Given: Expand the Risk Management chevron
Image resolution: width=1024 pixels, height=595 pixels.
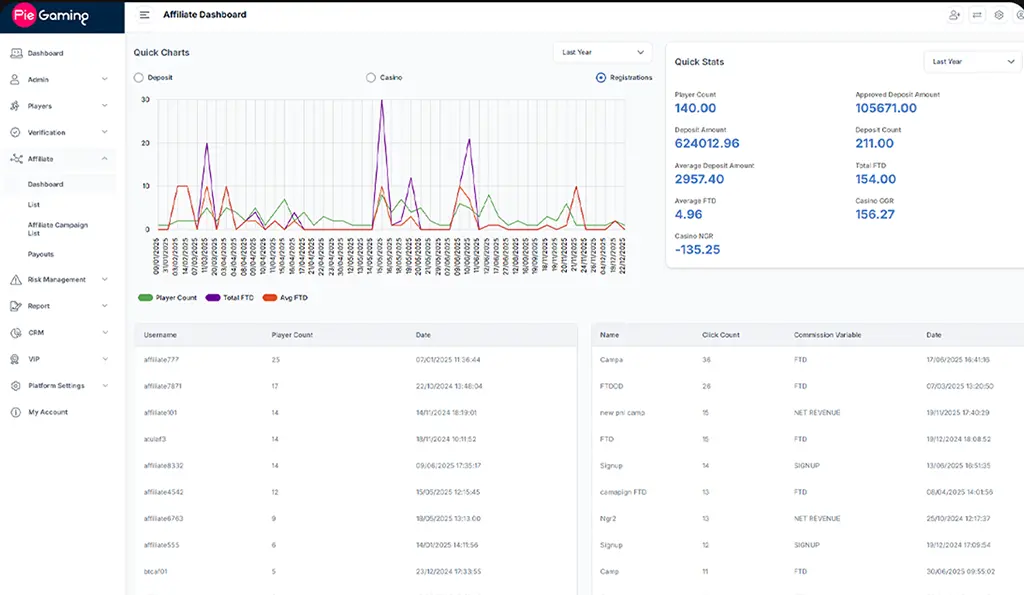Looking at the screenshot, I should (x=104, y=280).
